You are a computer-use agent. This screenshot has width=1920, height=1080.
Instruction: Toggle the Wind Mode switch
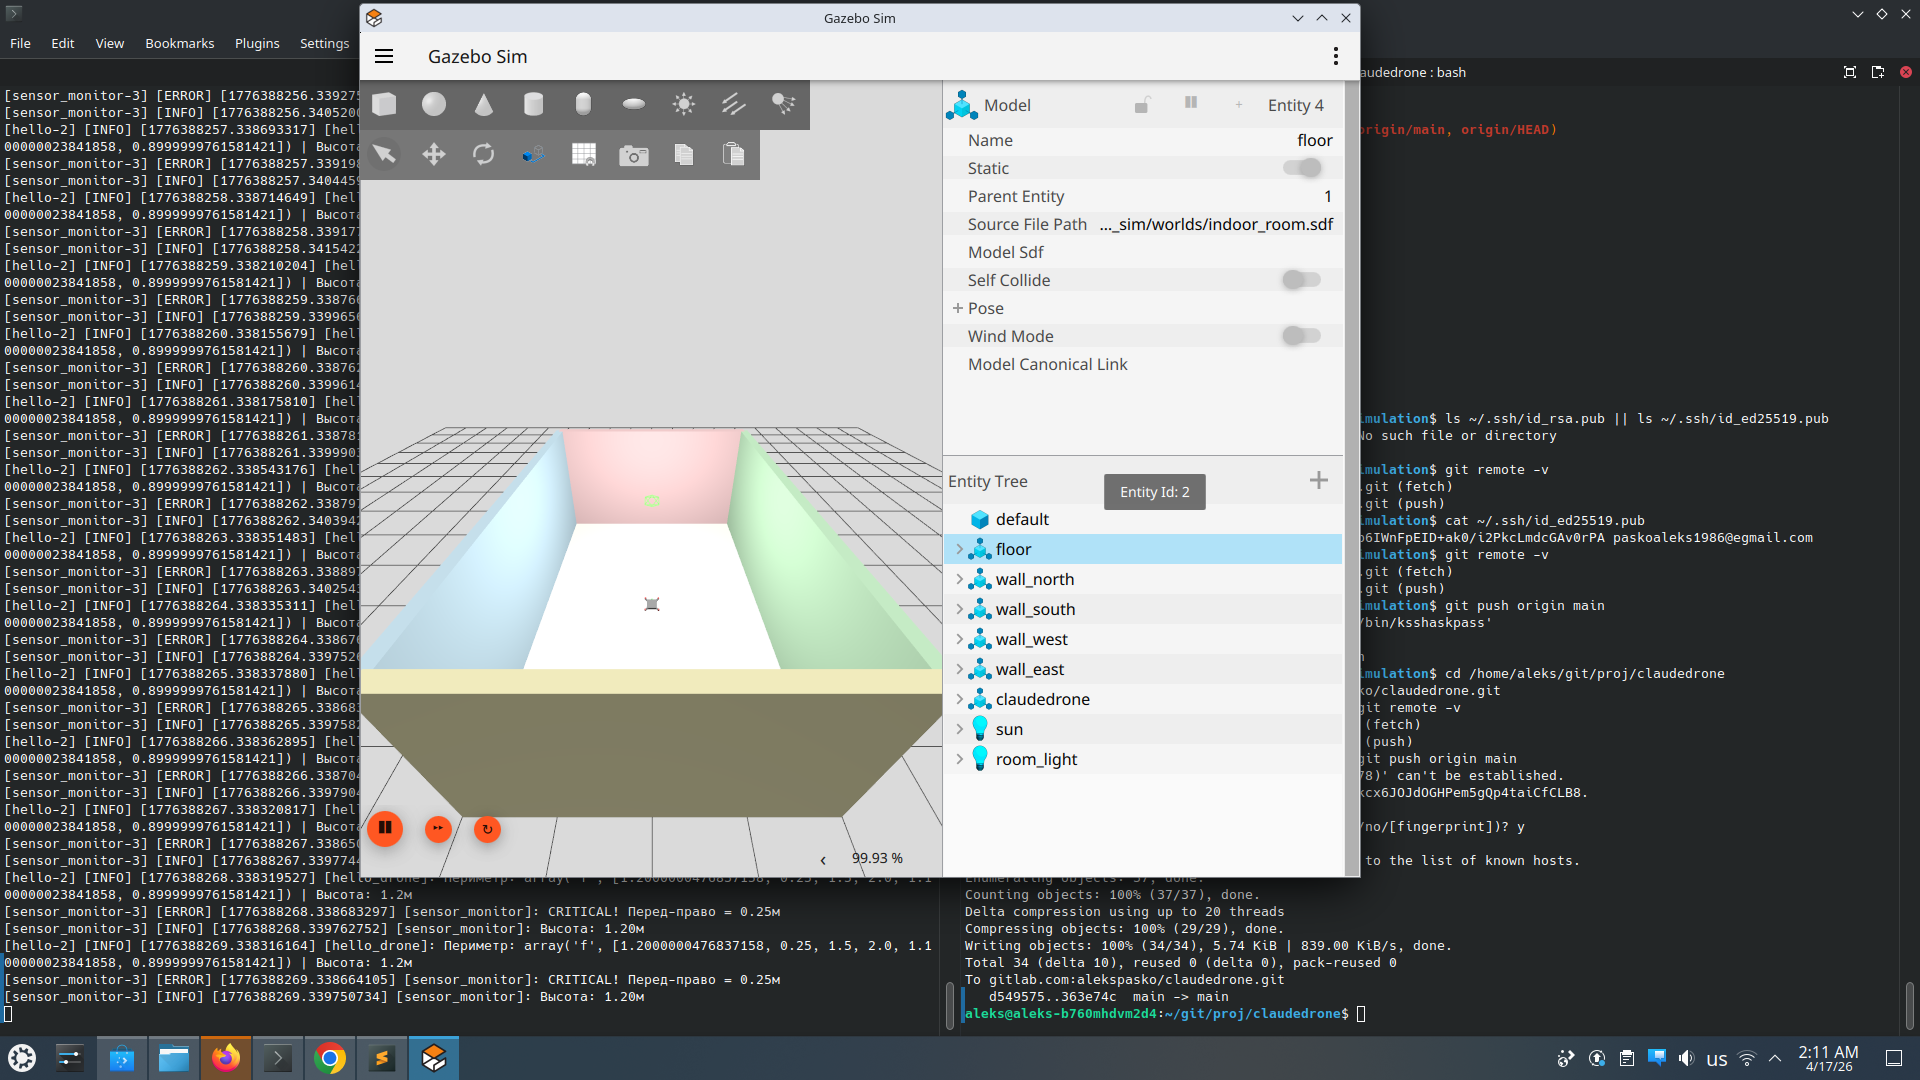[x=1303, y=336]
